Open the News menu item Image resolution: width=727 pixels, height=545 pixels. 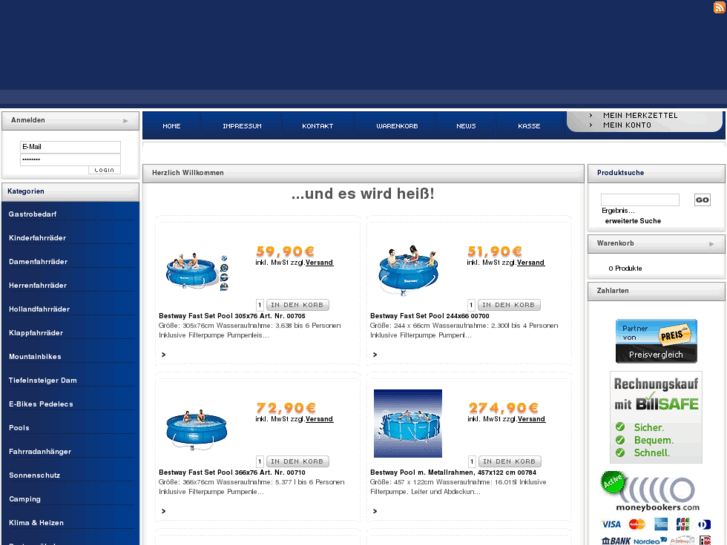tap(466, 126)
